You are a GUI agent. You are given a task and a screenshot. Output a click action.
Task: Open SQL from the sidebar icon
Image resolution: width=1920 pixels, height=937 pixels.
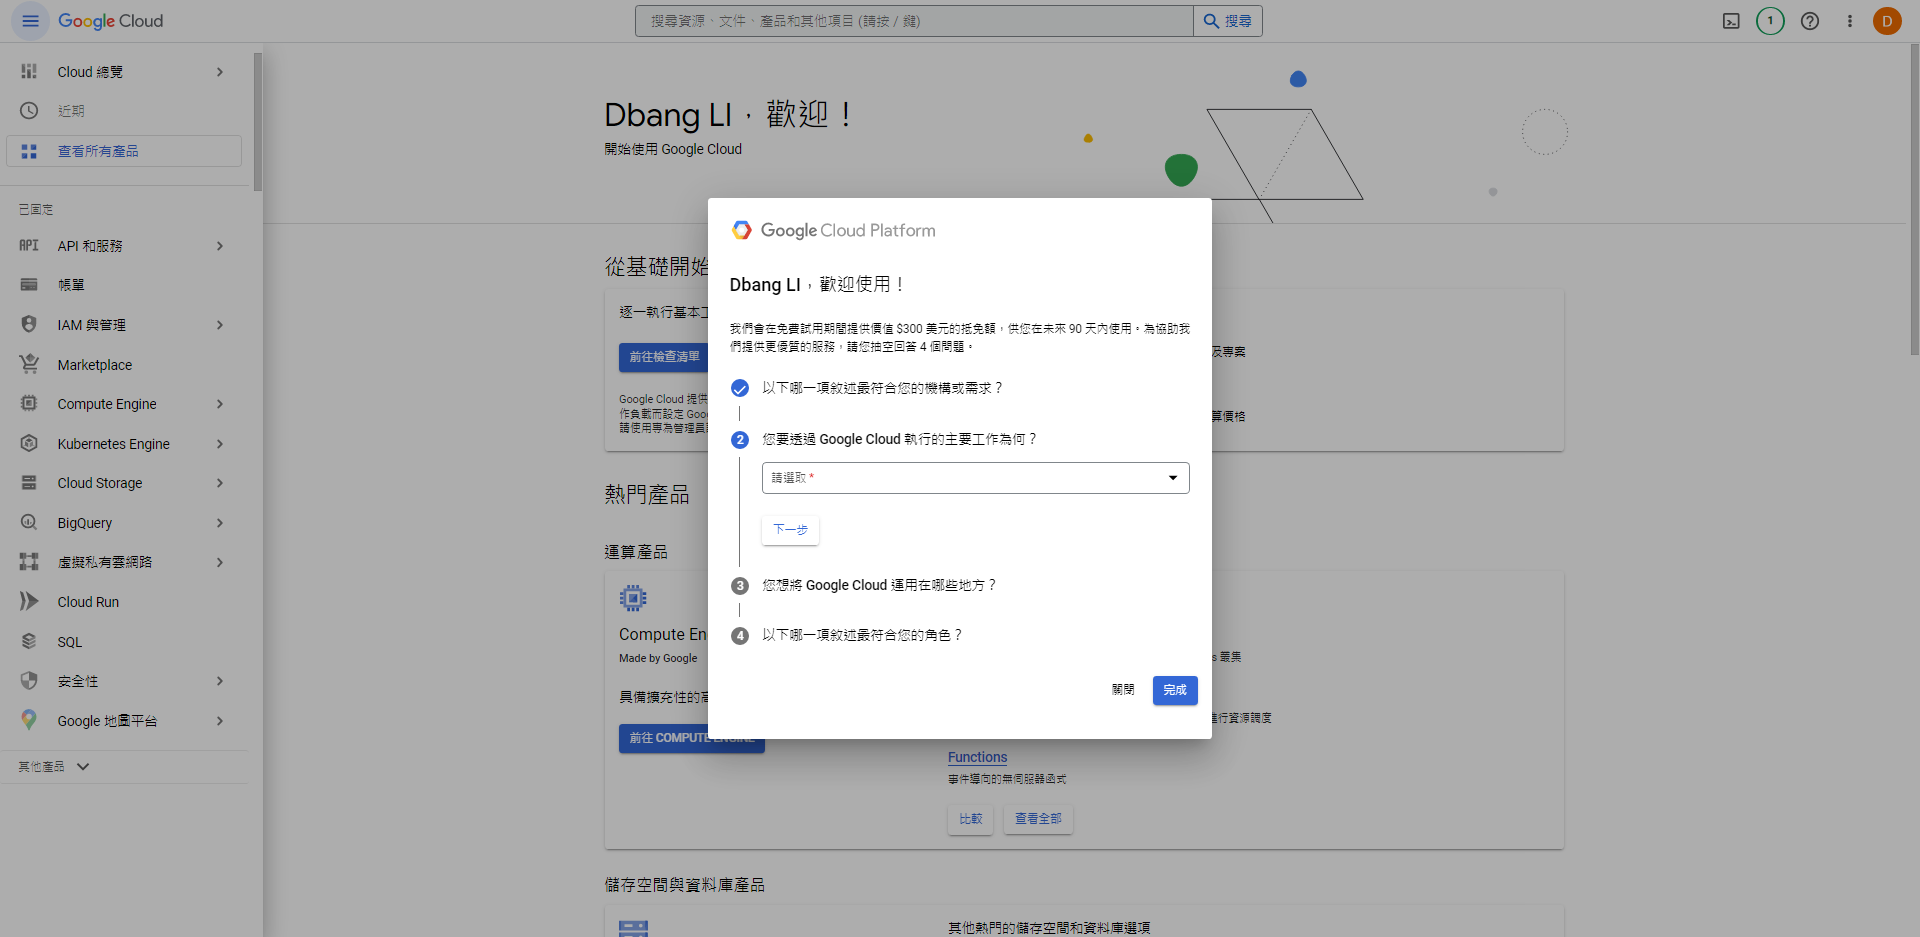(29, 641)
